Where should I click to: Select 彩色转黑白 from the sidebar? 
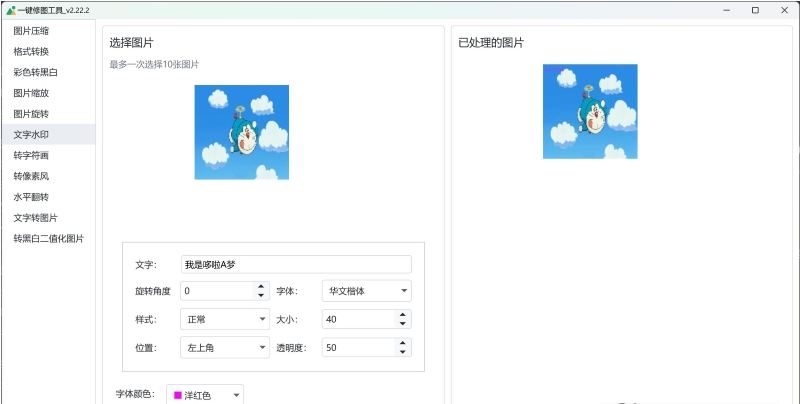tap(48, 72)
